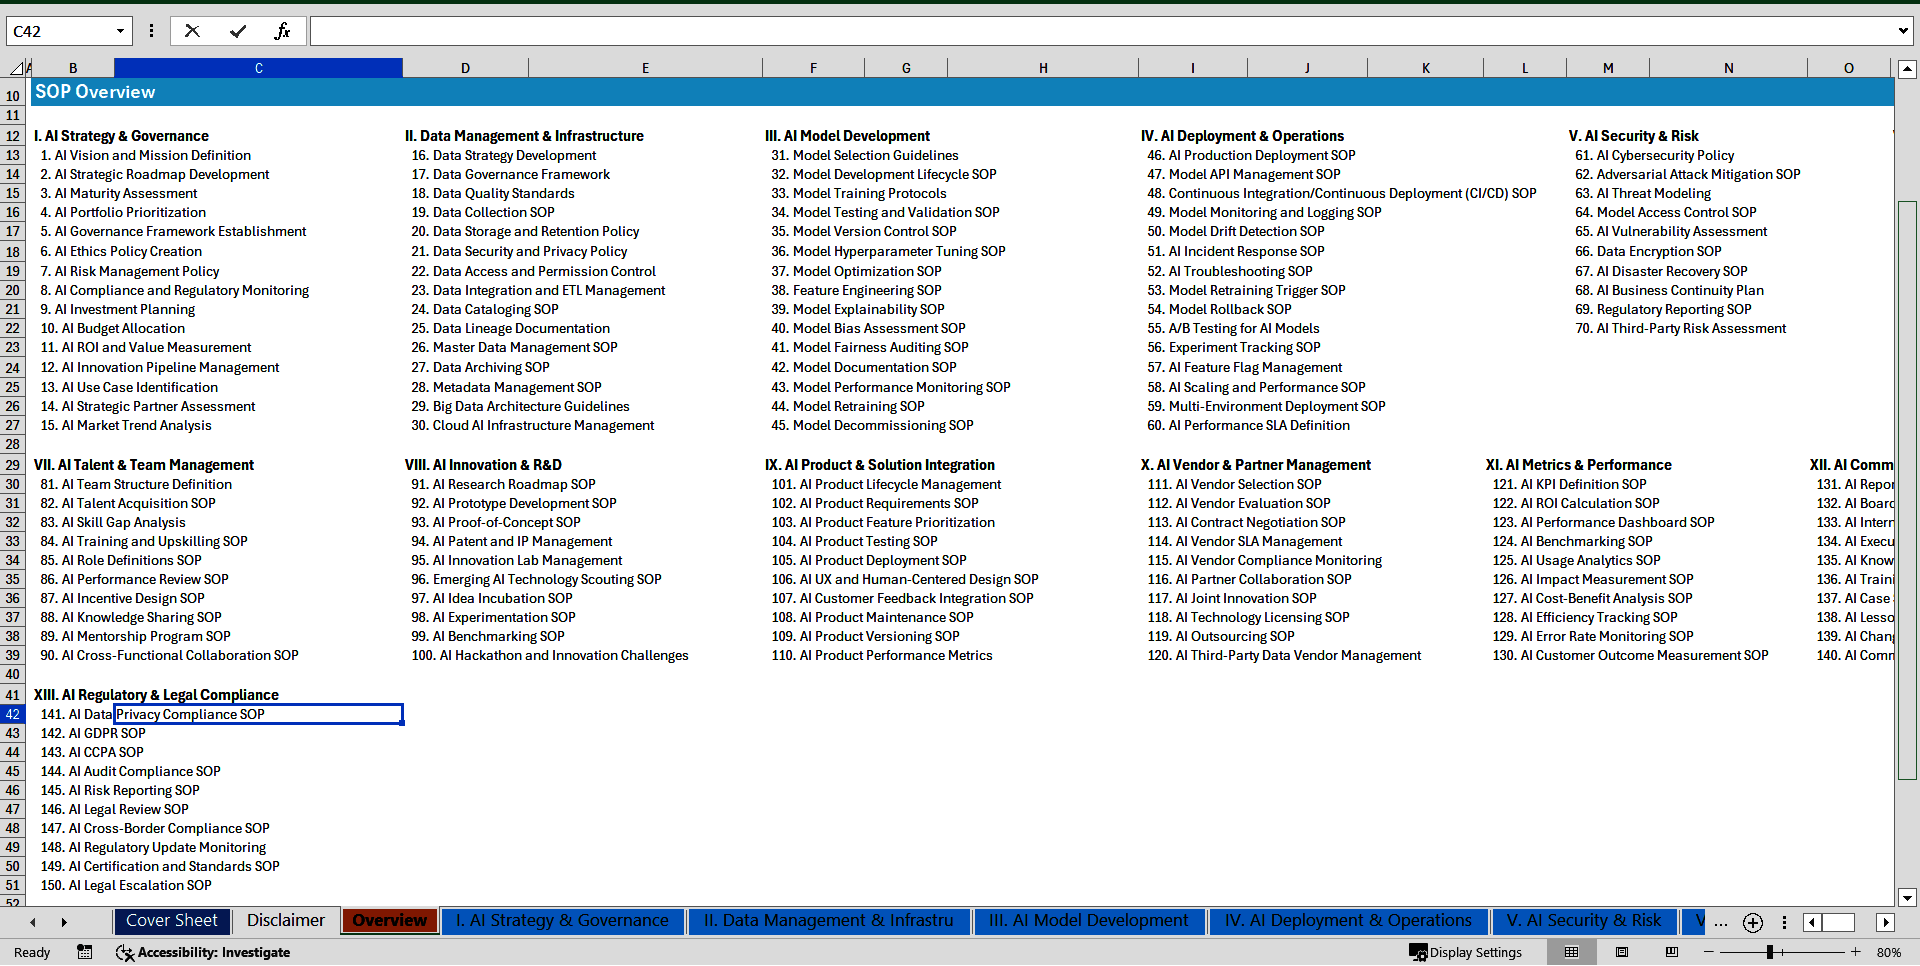Click the Insert Function fx icon

point(282,31)
